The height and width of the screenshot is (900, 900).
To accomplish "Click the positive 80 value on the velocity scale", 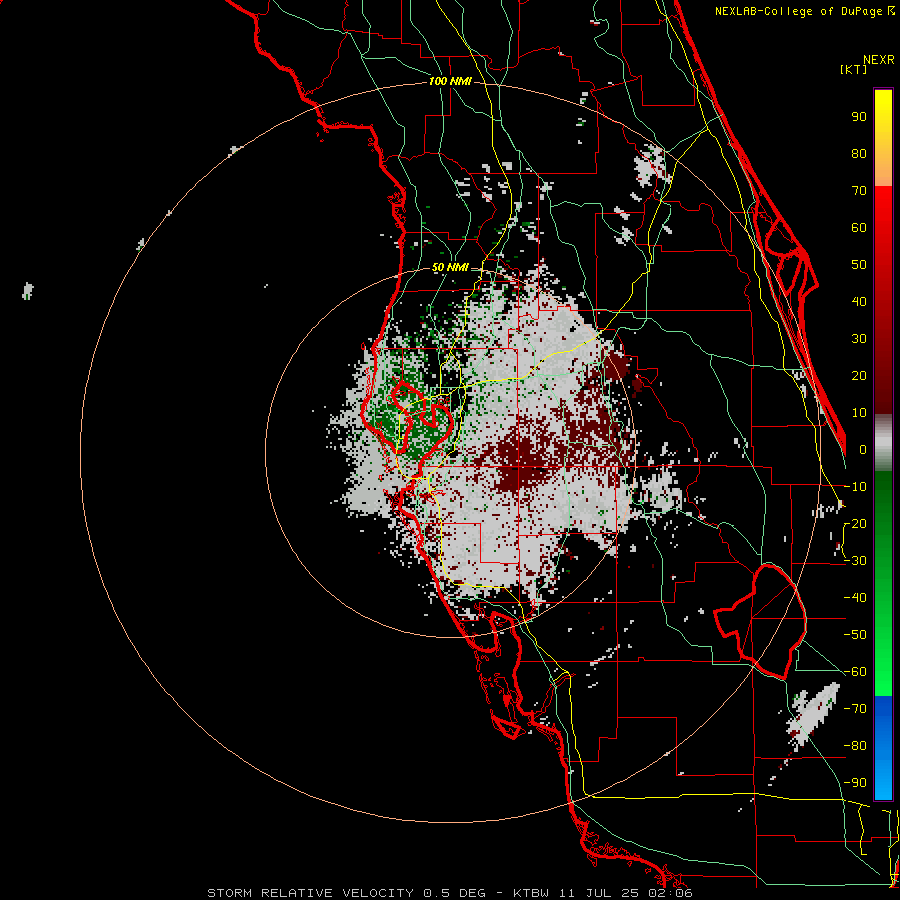I will point(859,154).
